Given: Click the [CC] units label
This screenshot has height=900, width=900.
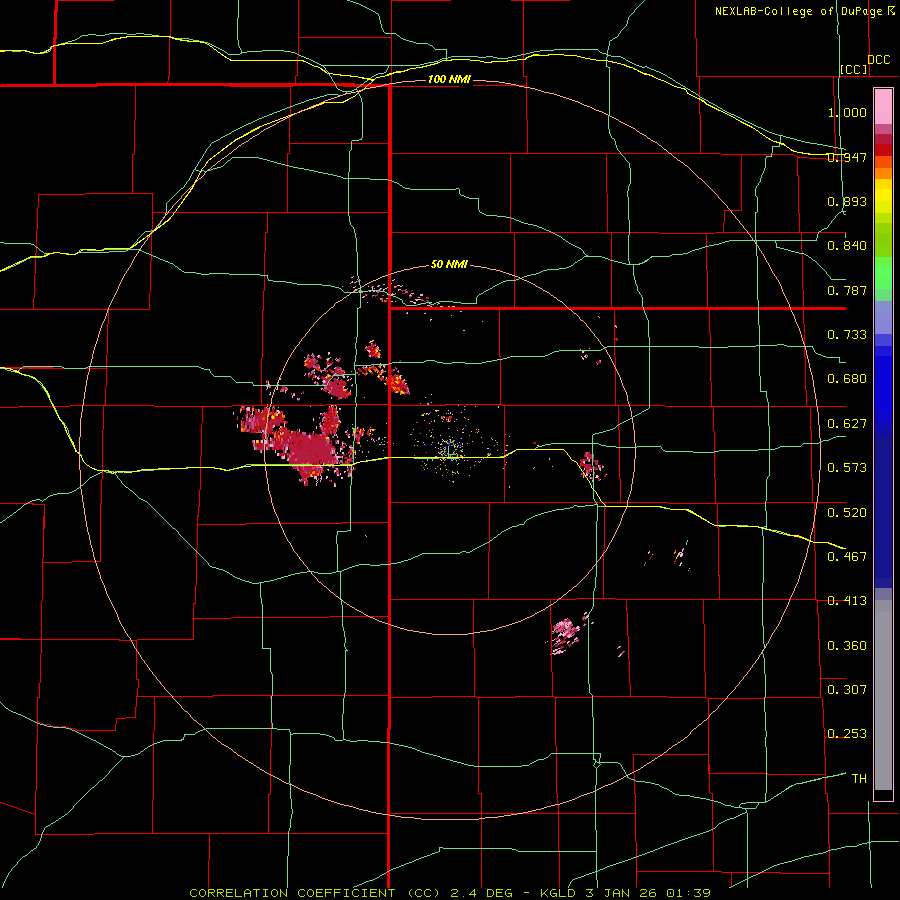Looking at the screenshot, I should tap(854, 69).
